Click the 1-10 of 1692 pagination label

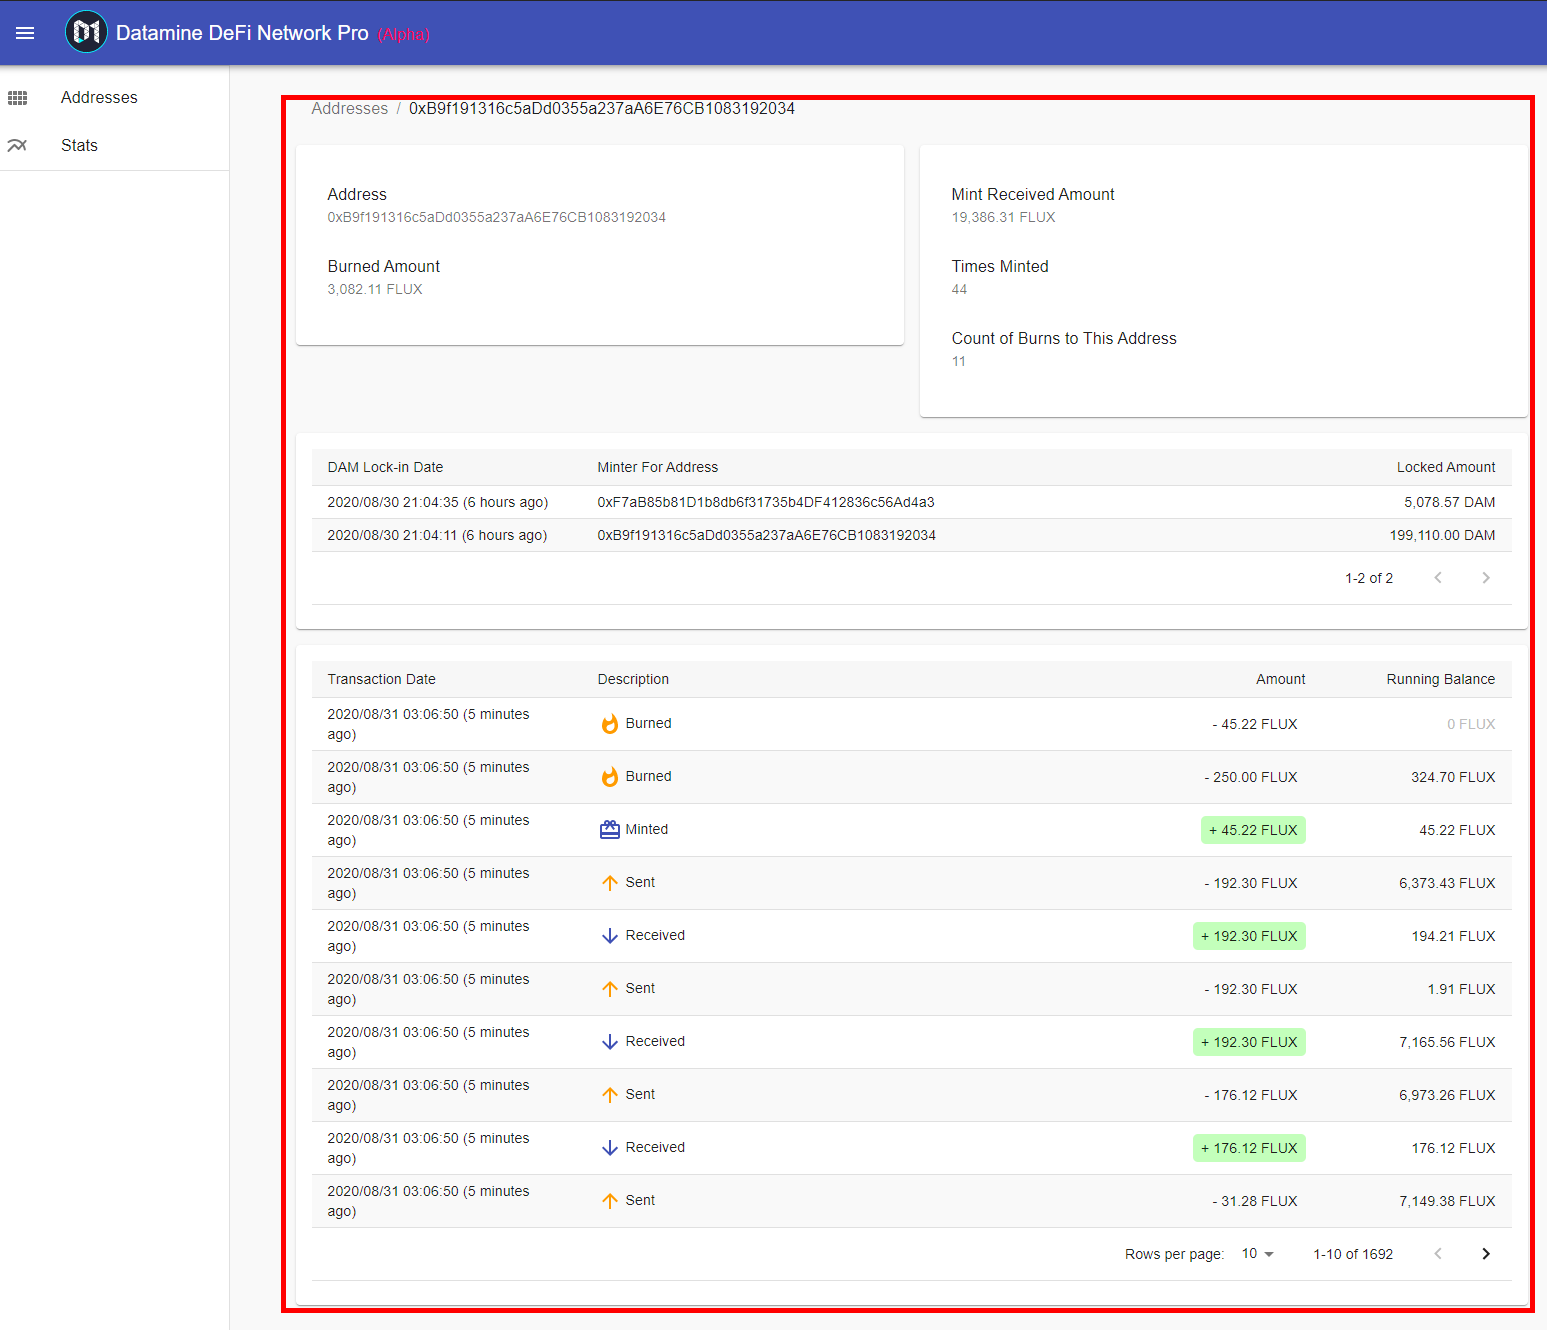click(1353, 1254)
